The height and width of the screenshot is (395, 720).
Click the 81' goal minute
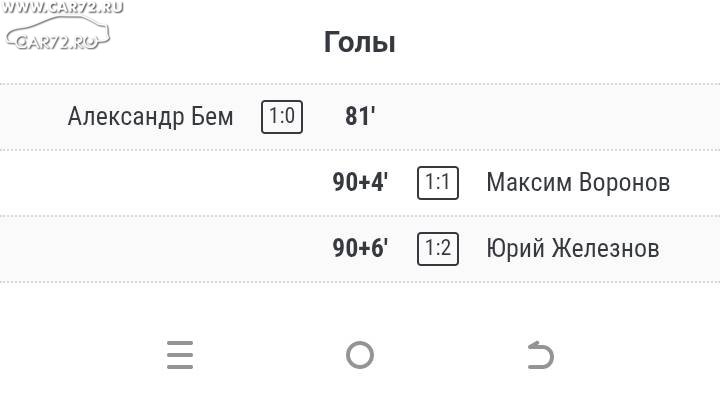360,116
